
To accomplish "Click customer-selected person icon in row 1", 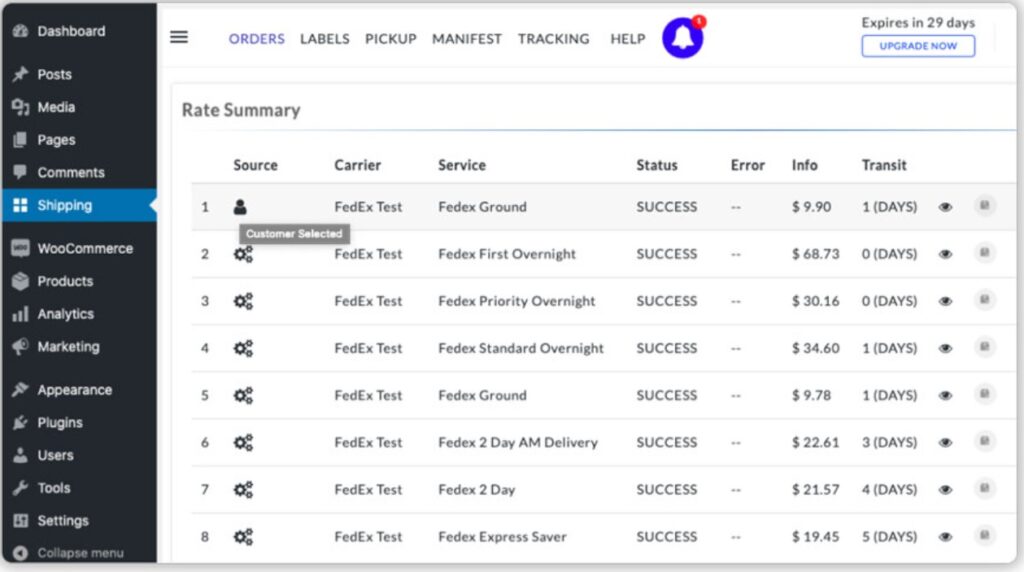I will click(x=240, y=207).
